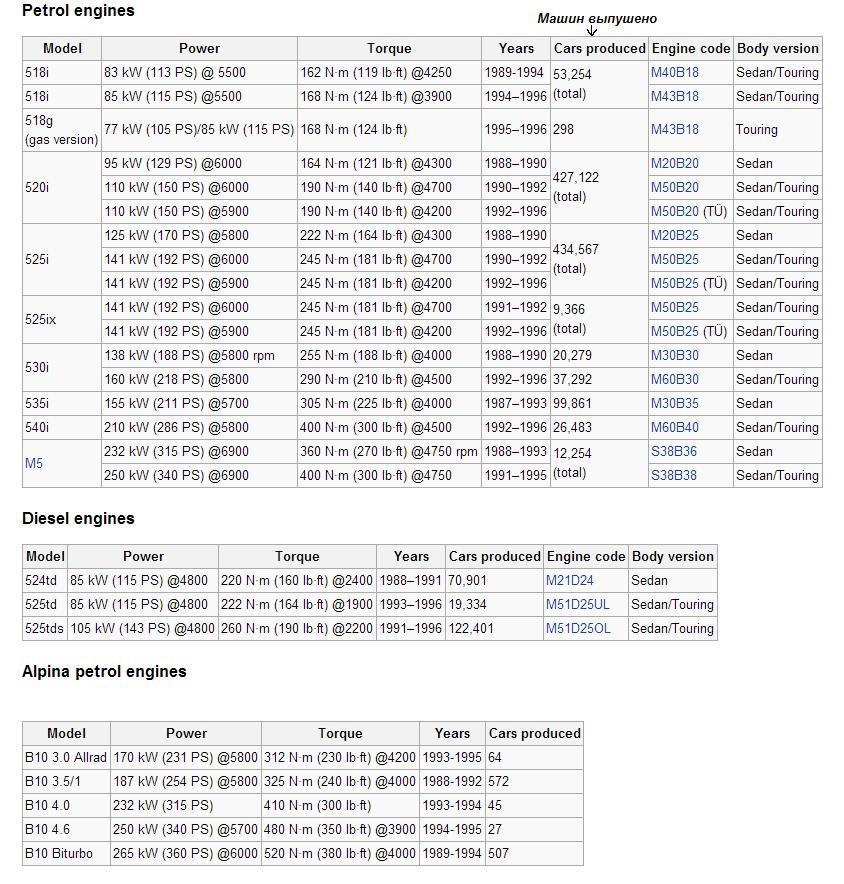Image resolution: width=844 pixels, height=884 pixels.
Task: Open the M60B30 engine code link
Action: (x=674, y=379)
